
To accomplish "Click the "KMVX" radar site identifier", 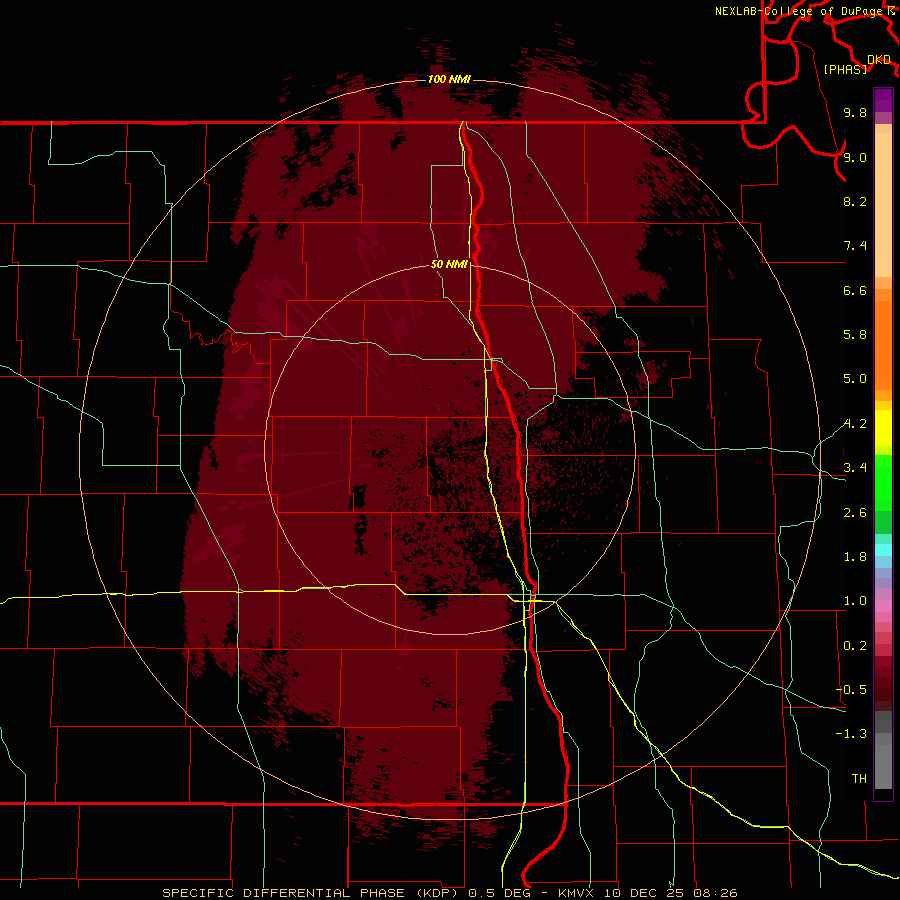I will click(x=575, y=893).
